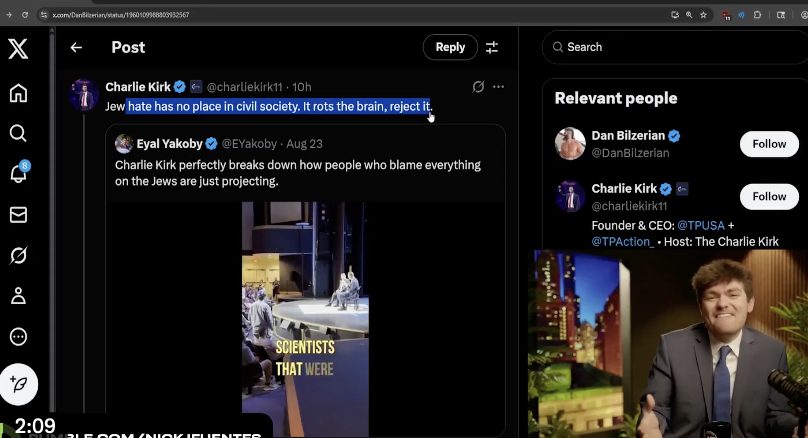Follow Dan Bilzerian
Image resolution: width=808 pixels, height=438 pixels.
(769, 144)
